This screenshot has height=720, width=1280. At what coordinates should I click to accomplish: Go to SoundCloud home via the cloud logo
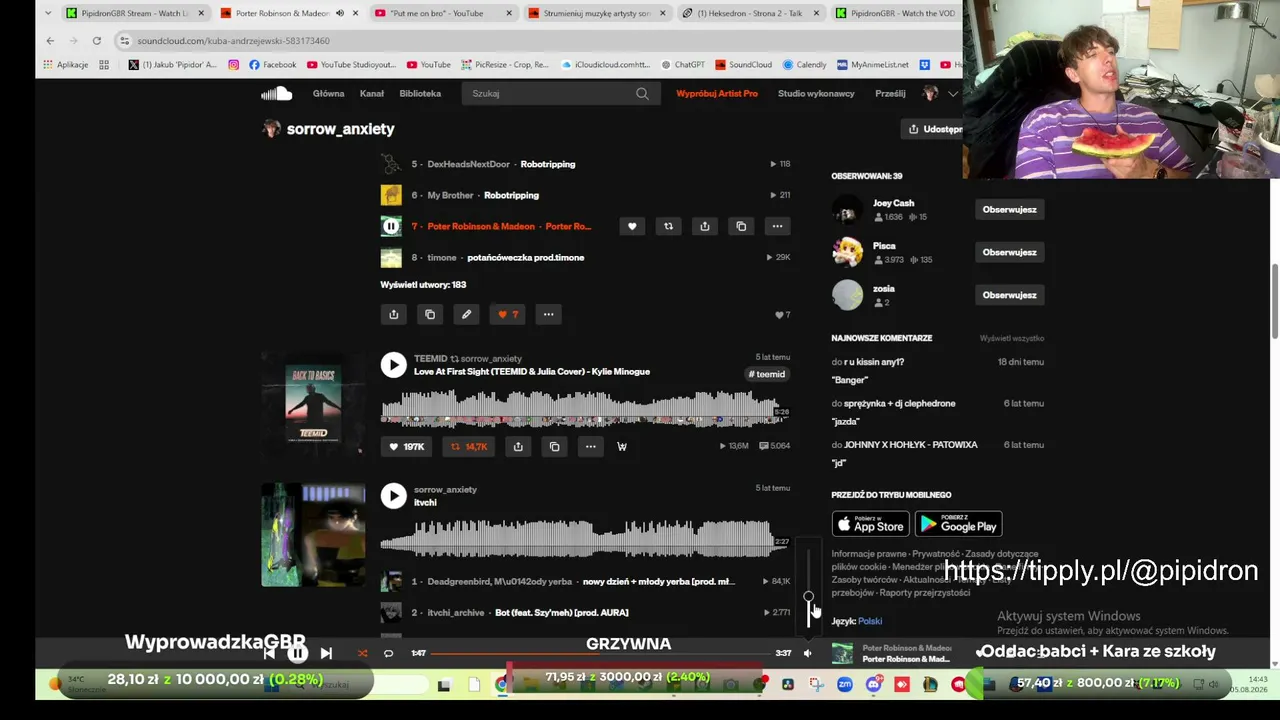276,93
